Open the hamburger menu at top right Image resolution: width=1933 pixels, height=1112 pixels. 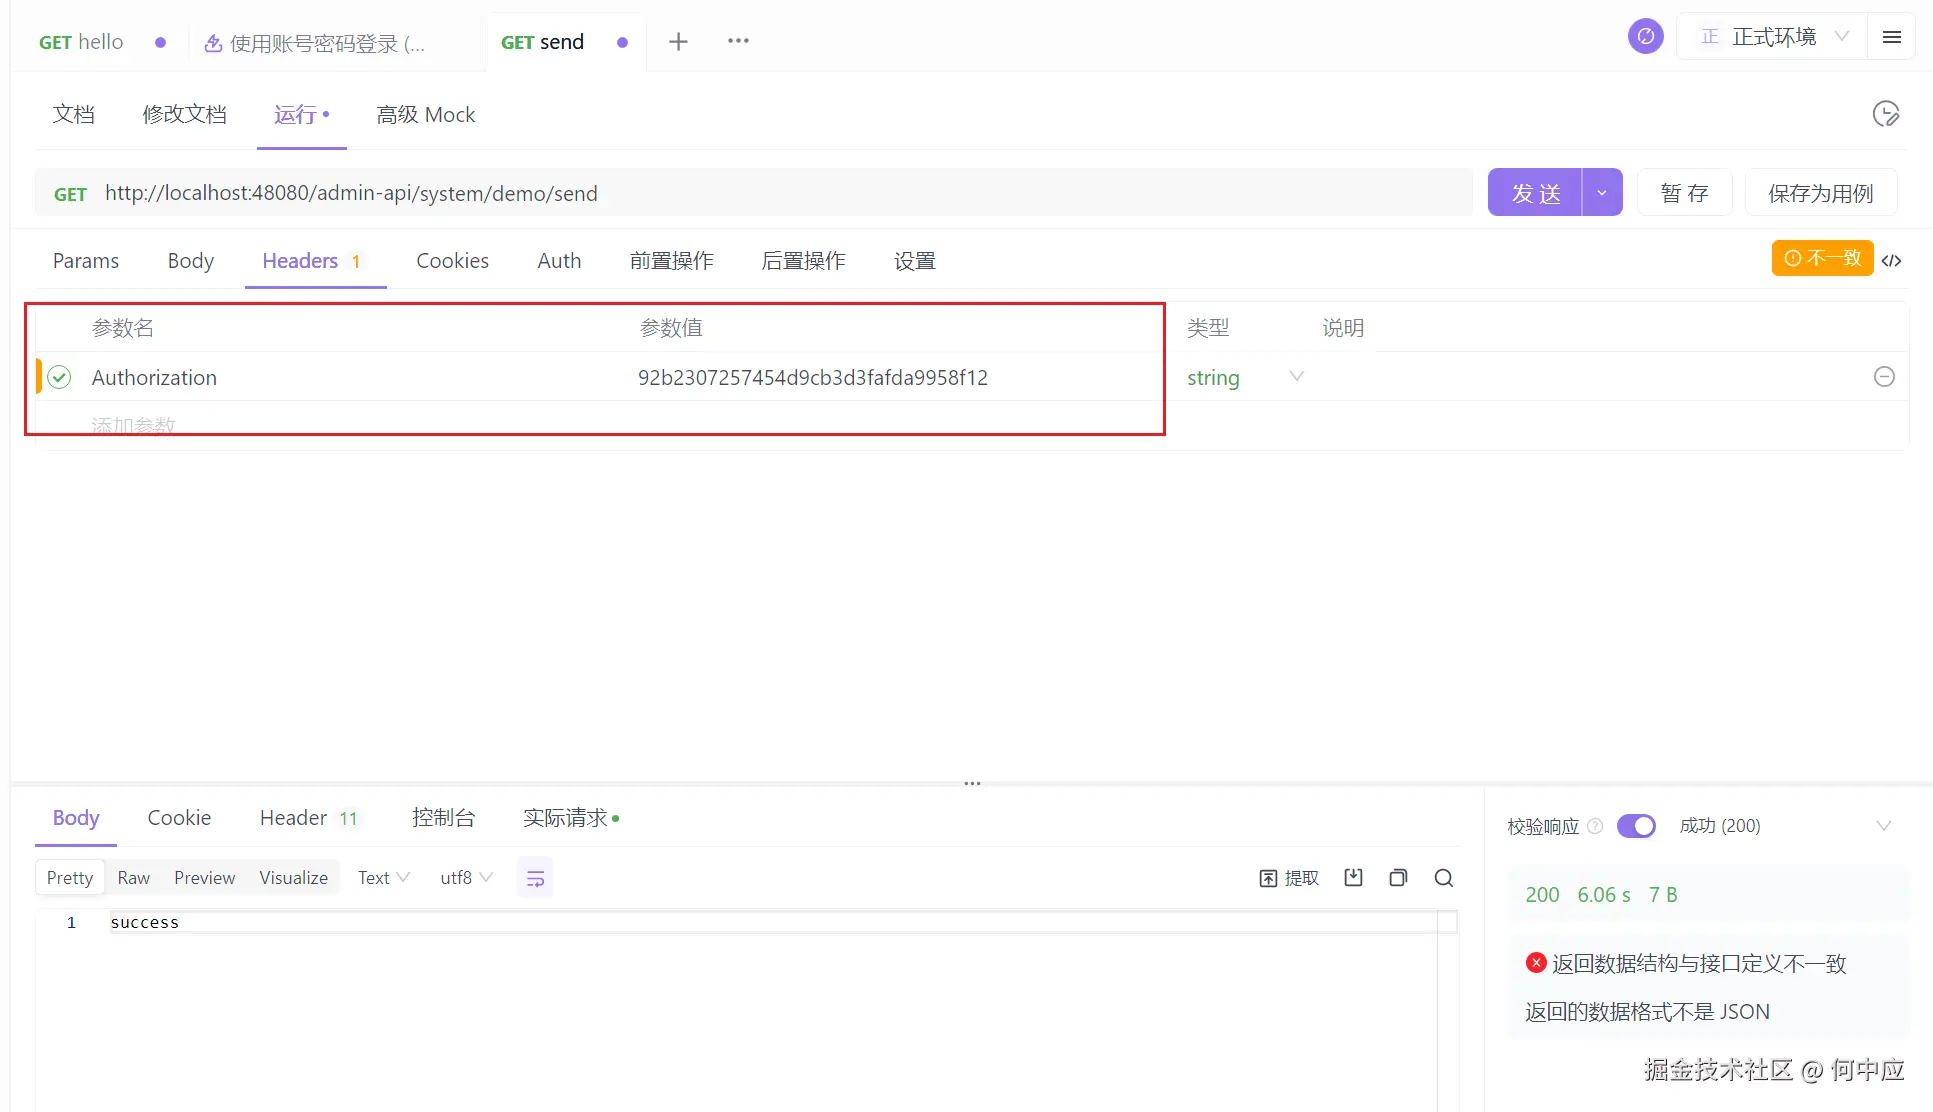point(1892,36)
